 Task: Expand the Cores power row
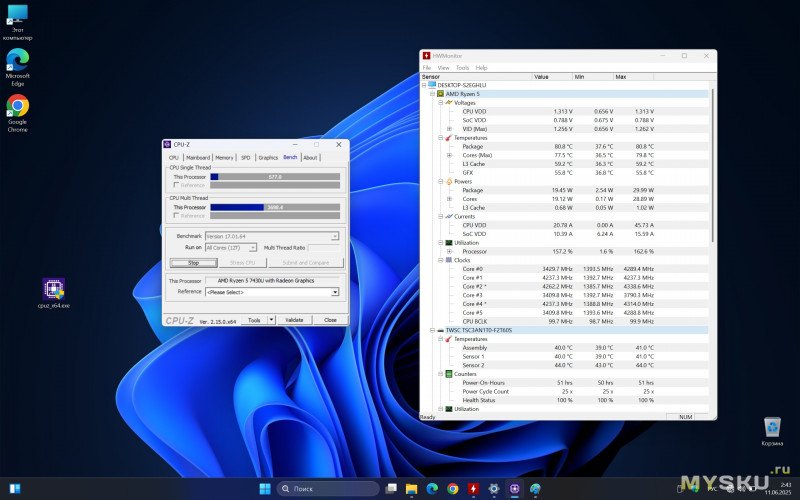coord(449,199)
